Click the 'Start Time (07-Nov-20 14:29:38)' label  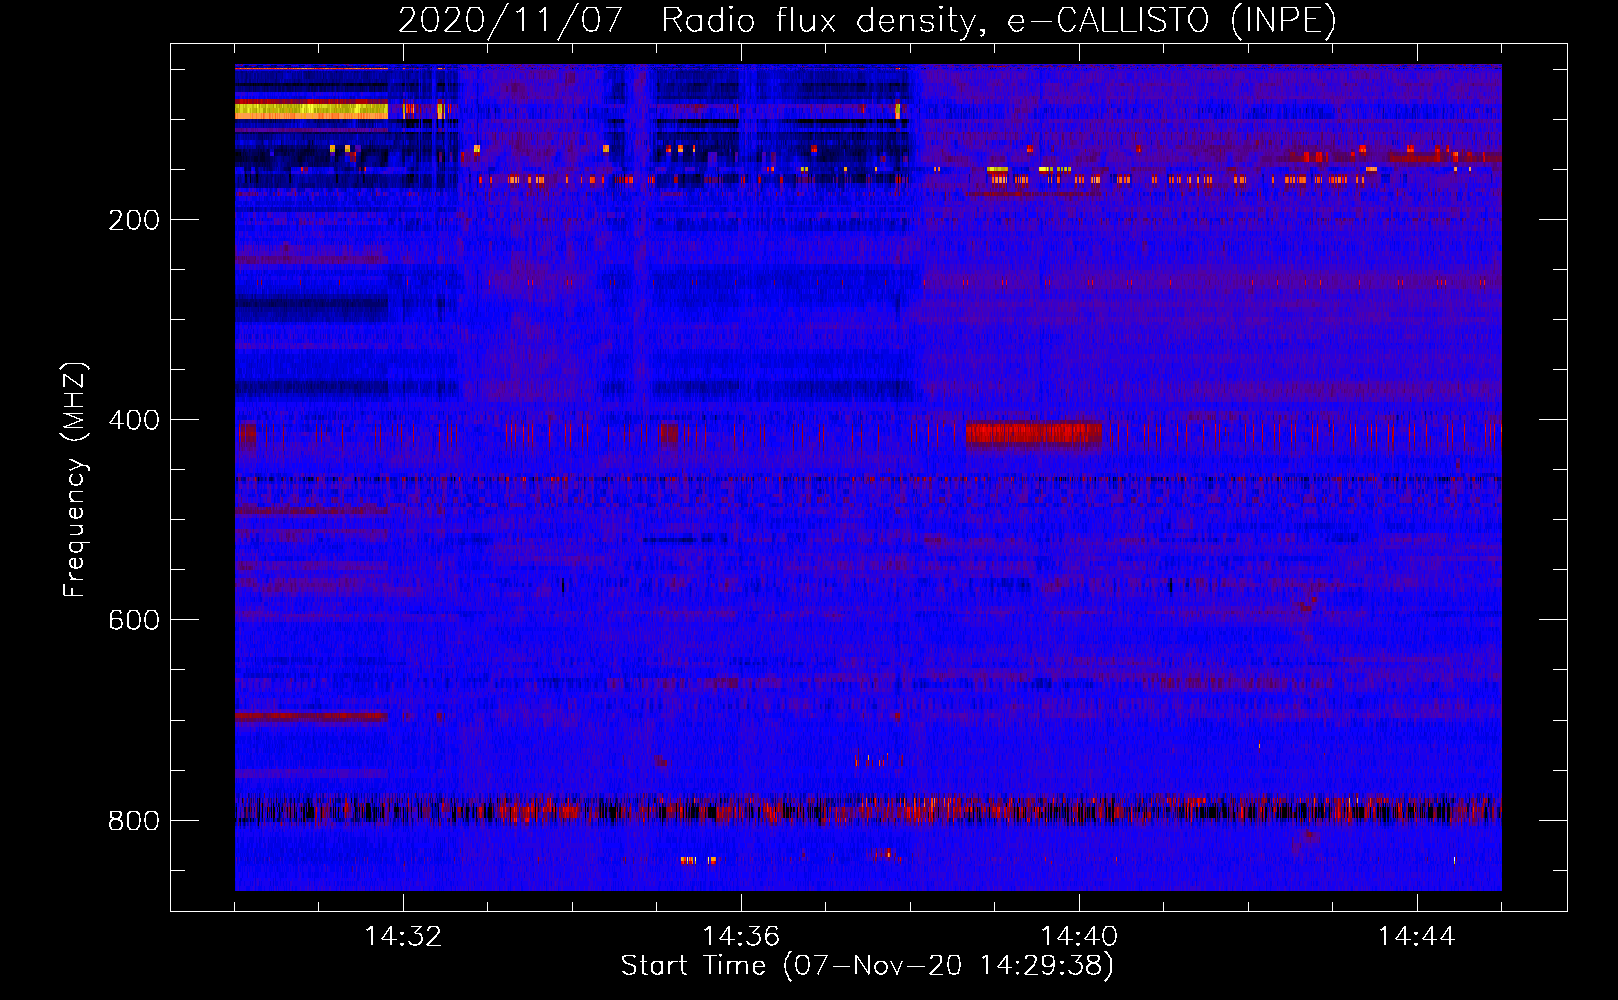coord(867,965)
